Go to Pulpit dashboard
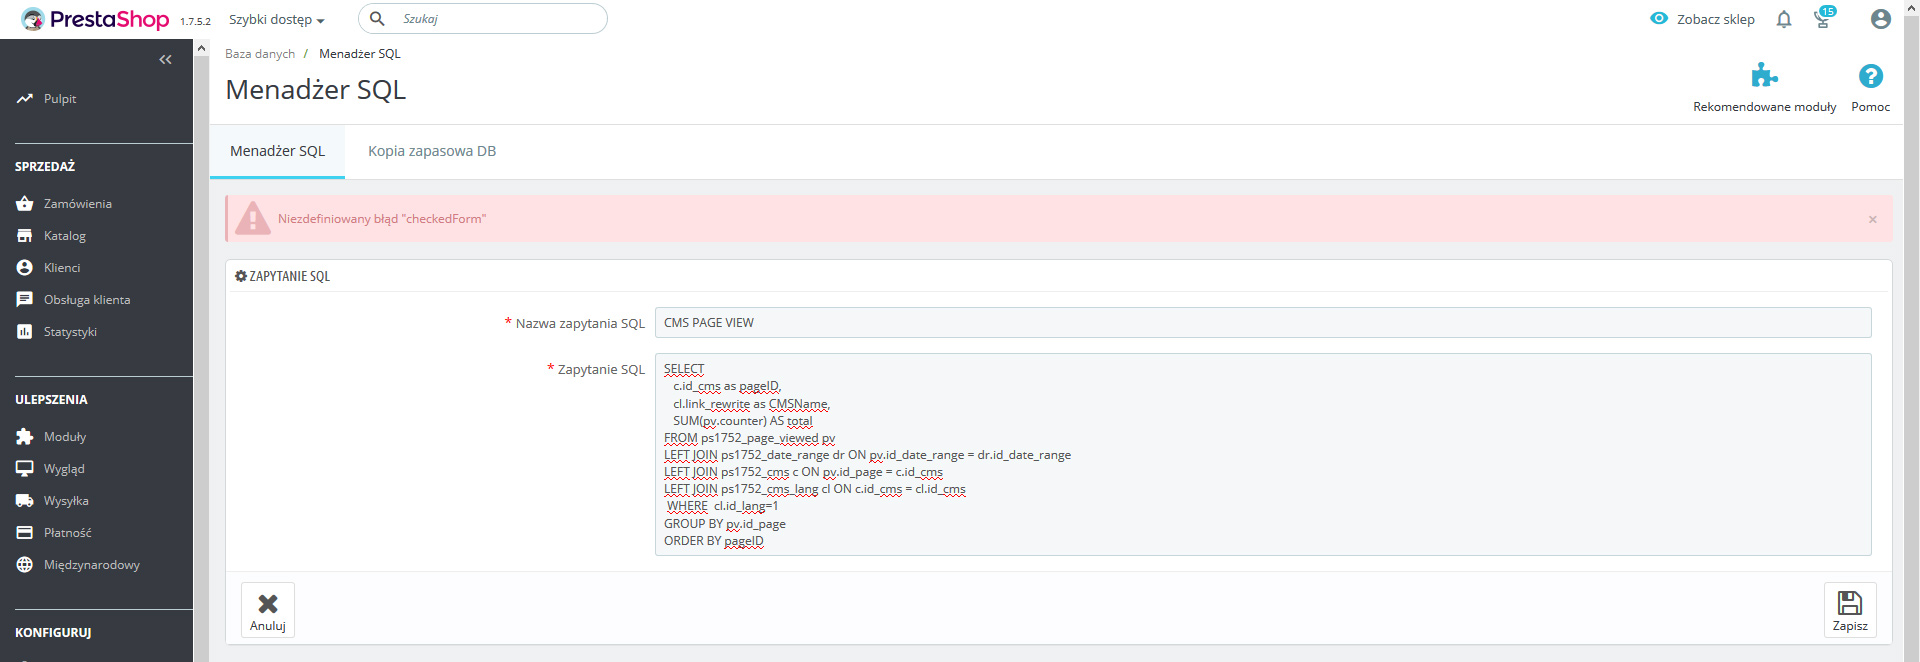This screenshot has height=662, width=1920. point(60,99)
